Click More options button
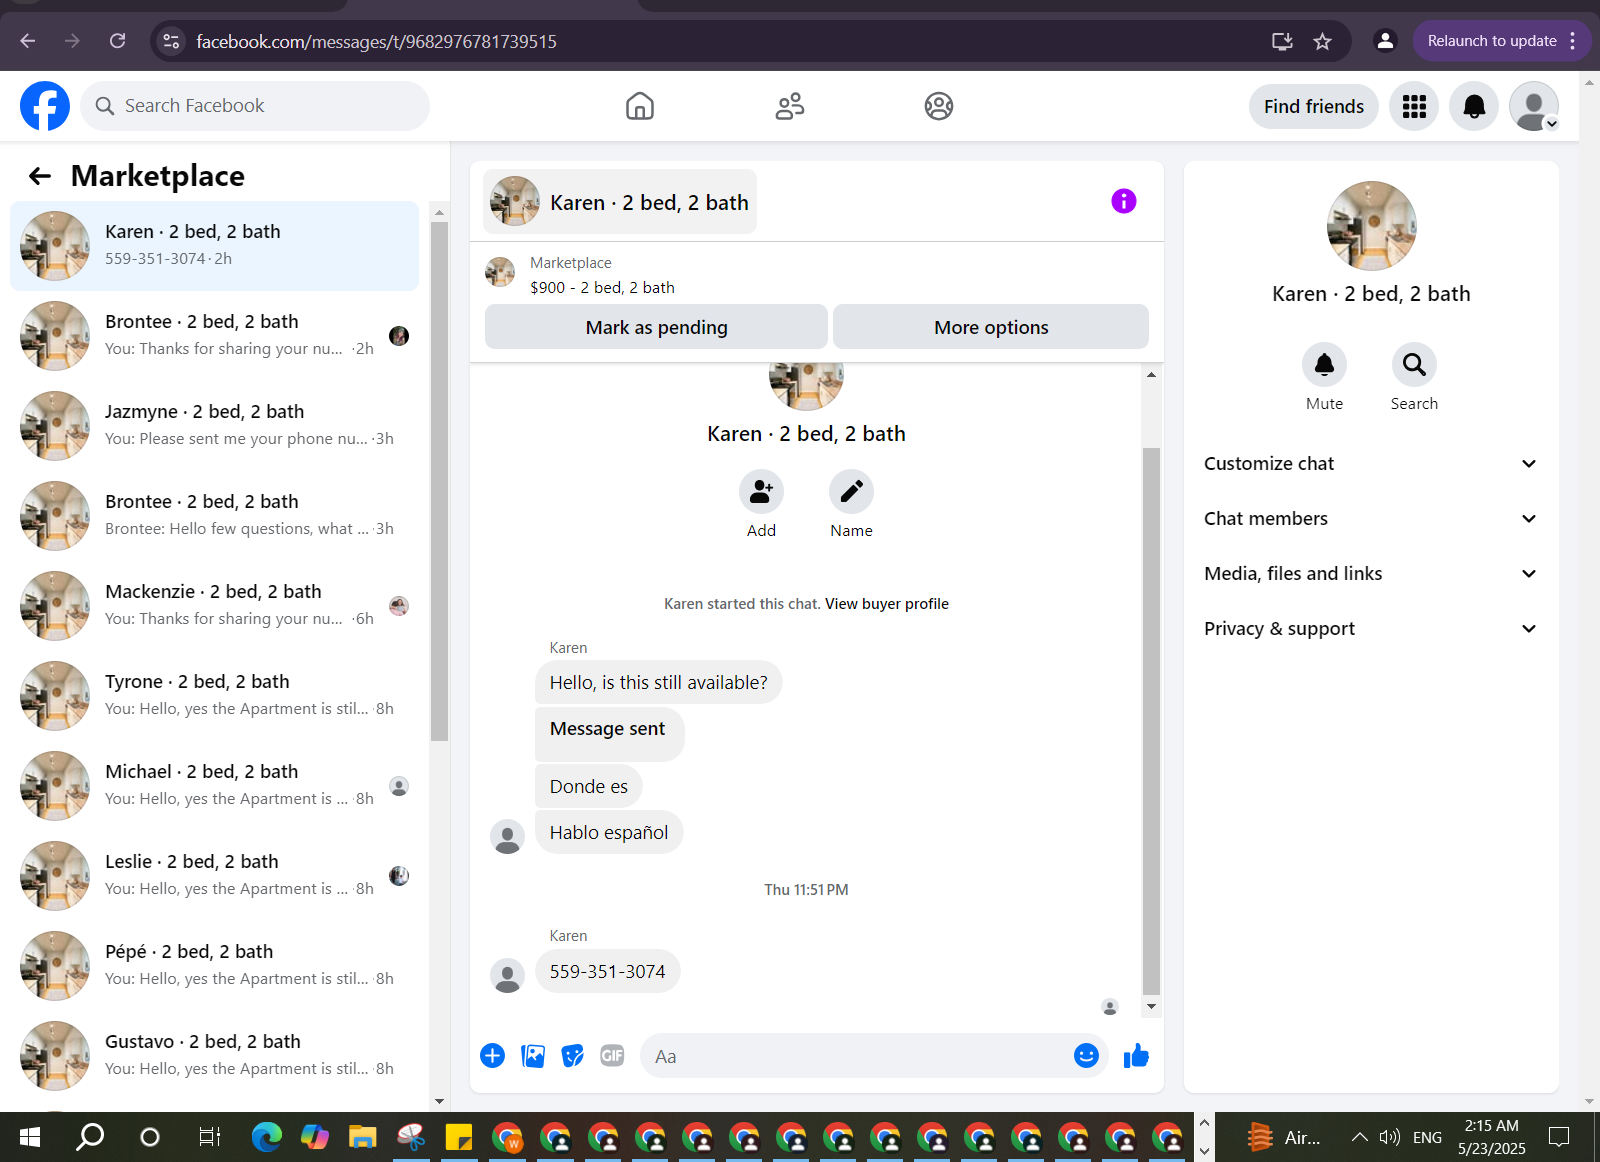This screenshot has width=1600, height=1162. pyautogui.click(x=991, y=327)
